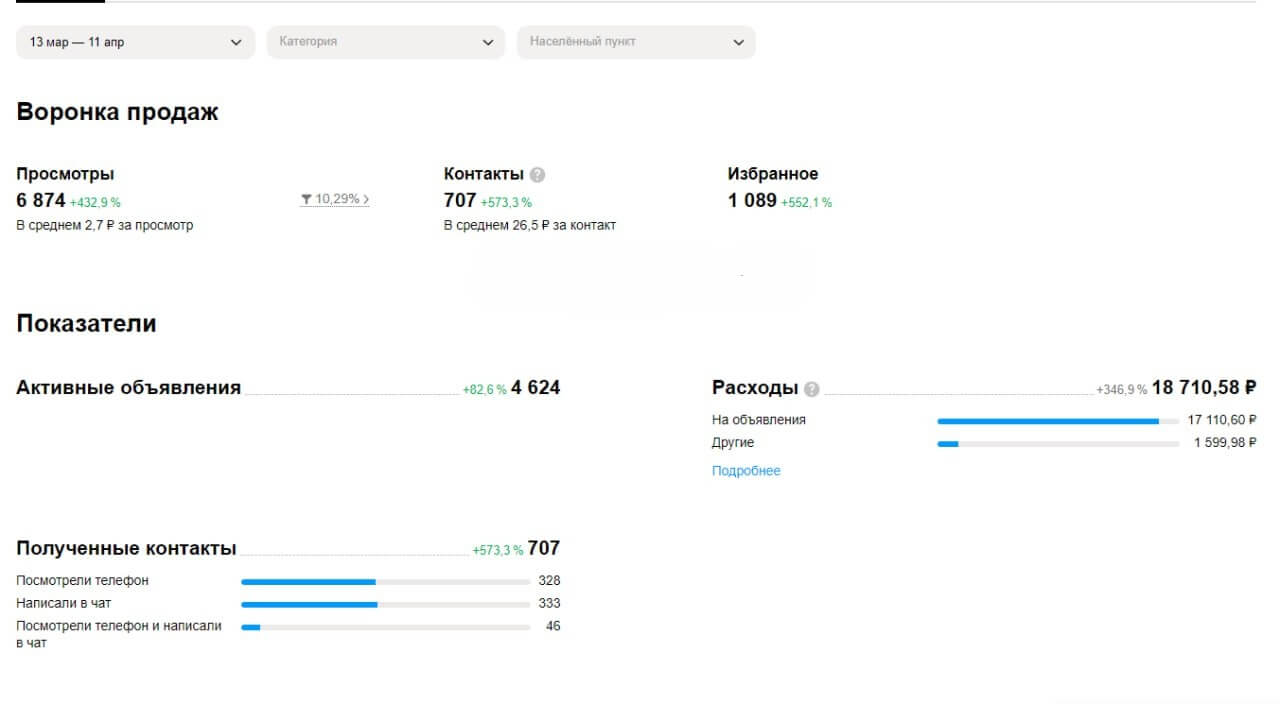Screen dimensions: 1280x704
Task: Click the Посмотрели телефон progress bar
Action: point(386,582)
